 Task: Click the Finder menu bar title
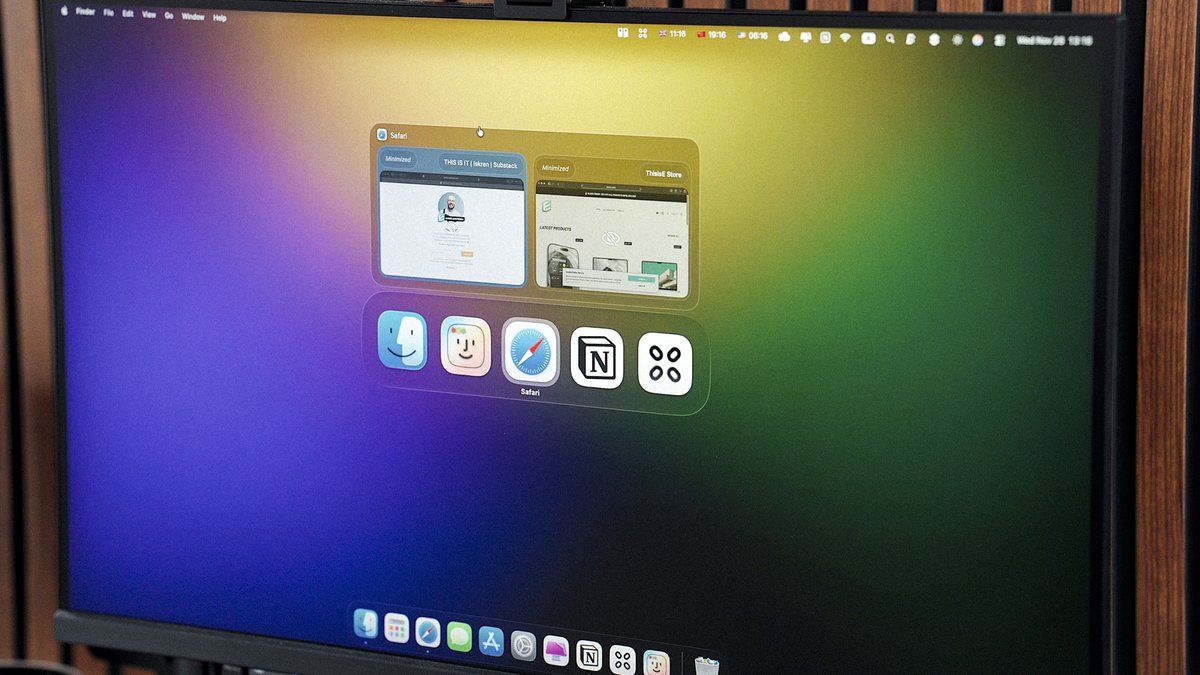point(85,13)
